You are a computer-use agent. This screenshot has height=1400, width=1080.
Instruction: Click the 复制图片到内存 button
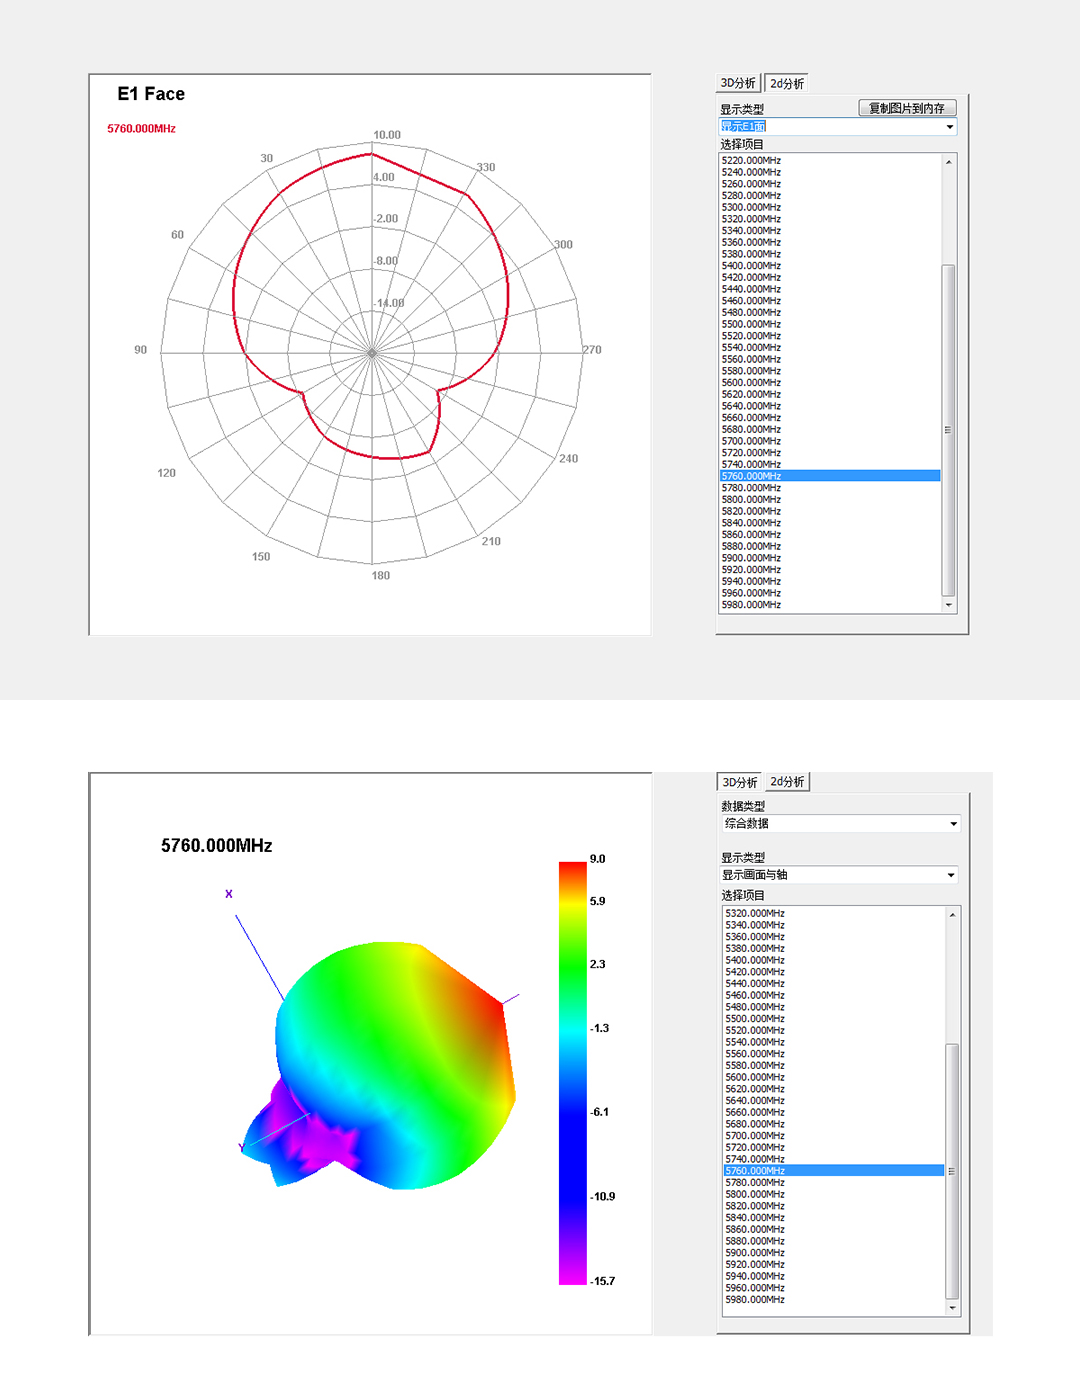907,108
